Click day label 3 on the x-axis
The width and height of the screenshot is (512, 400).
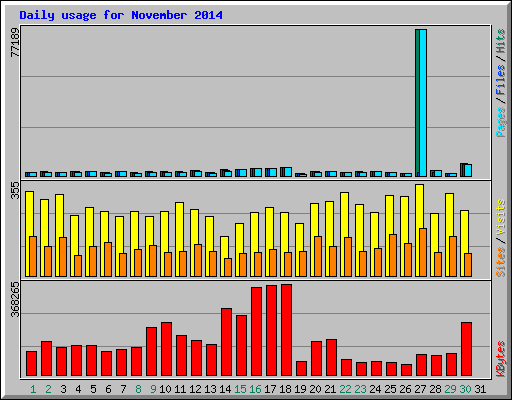point(63,389)
